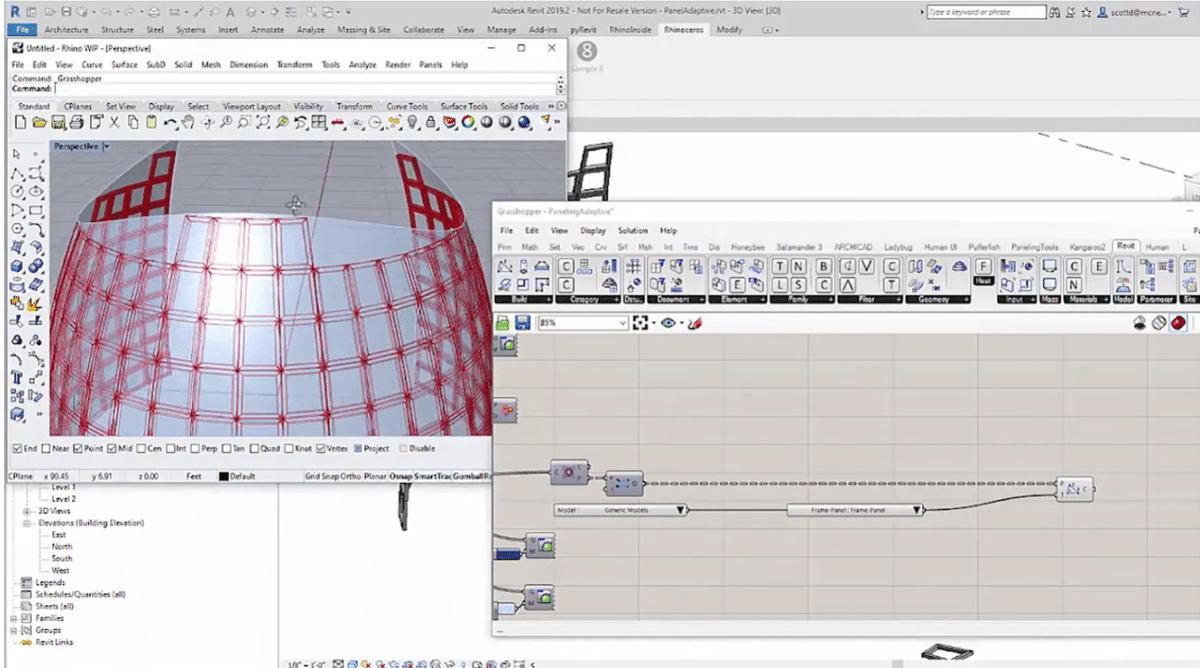Expand the 3D Views tree node
The image size is (1200, 668).
tap(27, 511)
